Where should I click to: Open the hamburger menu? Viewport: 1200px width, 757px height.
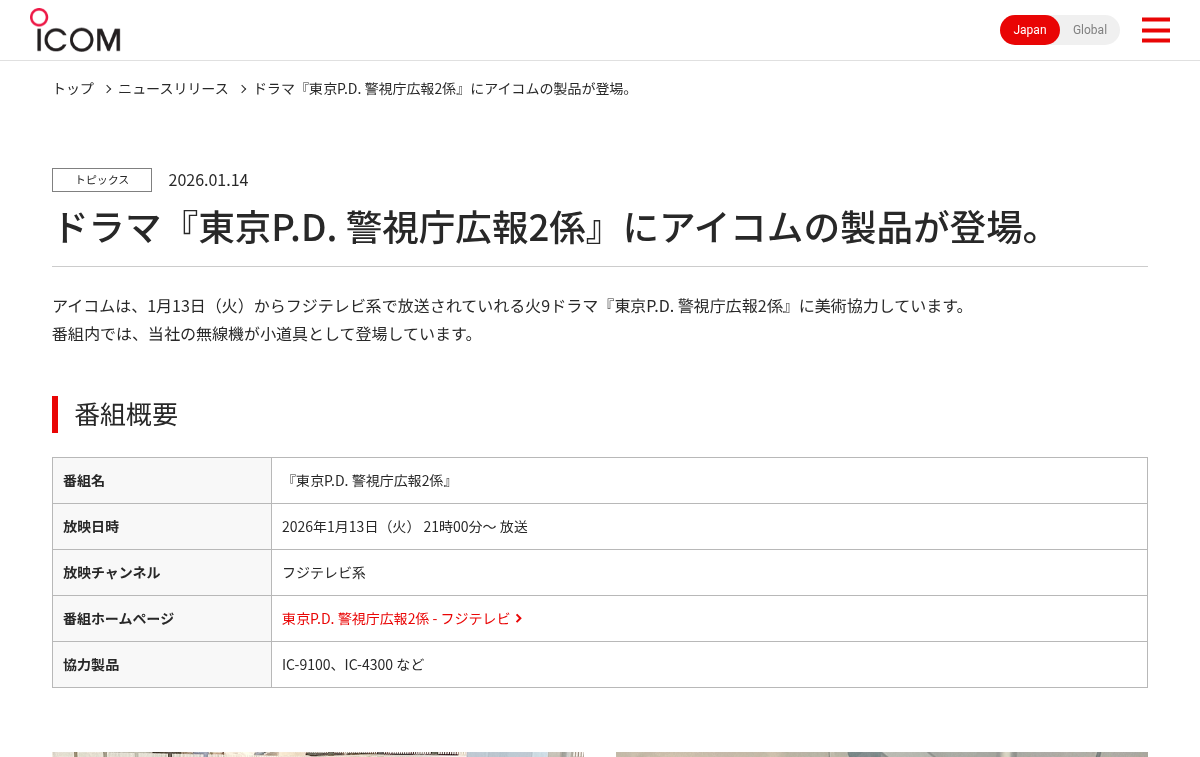1155,30
